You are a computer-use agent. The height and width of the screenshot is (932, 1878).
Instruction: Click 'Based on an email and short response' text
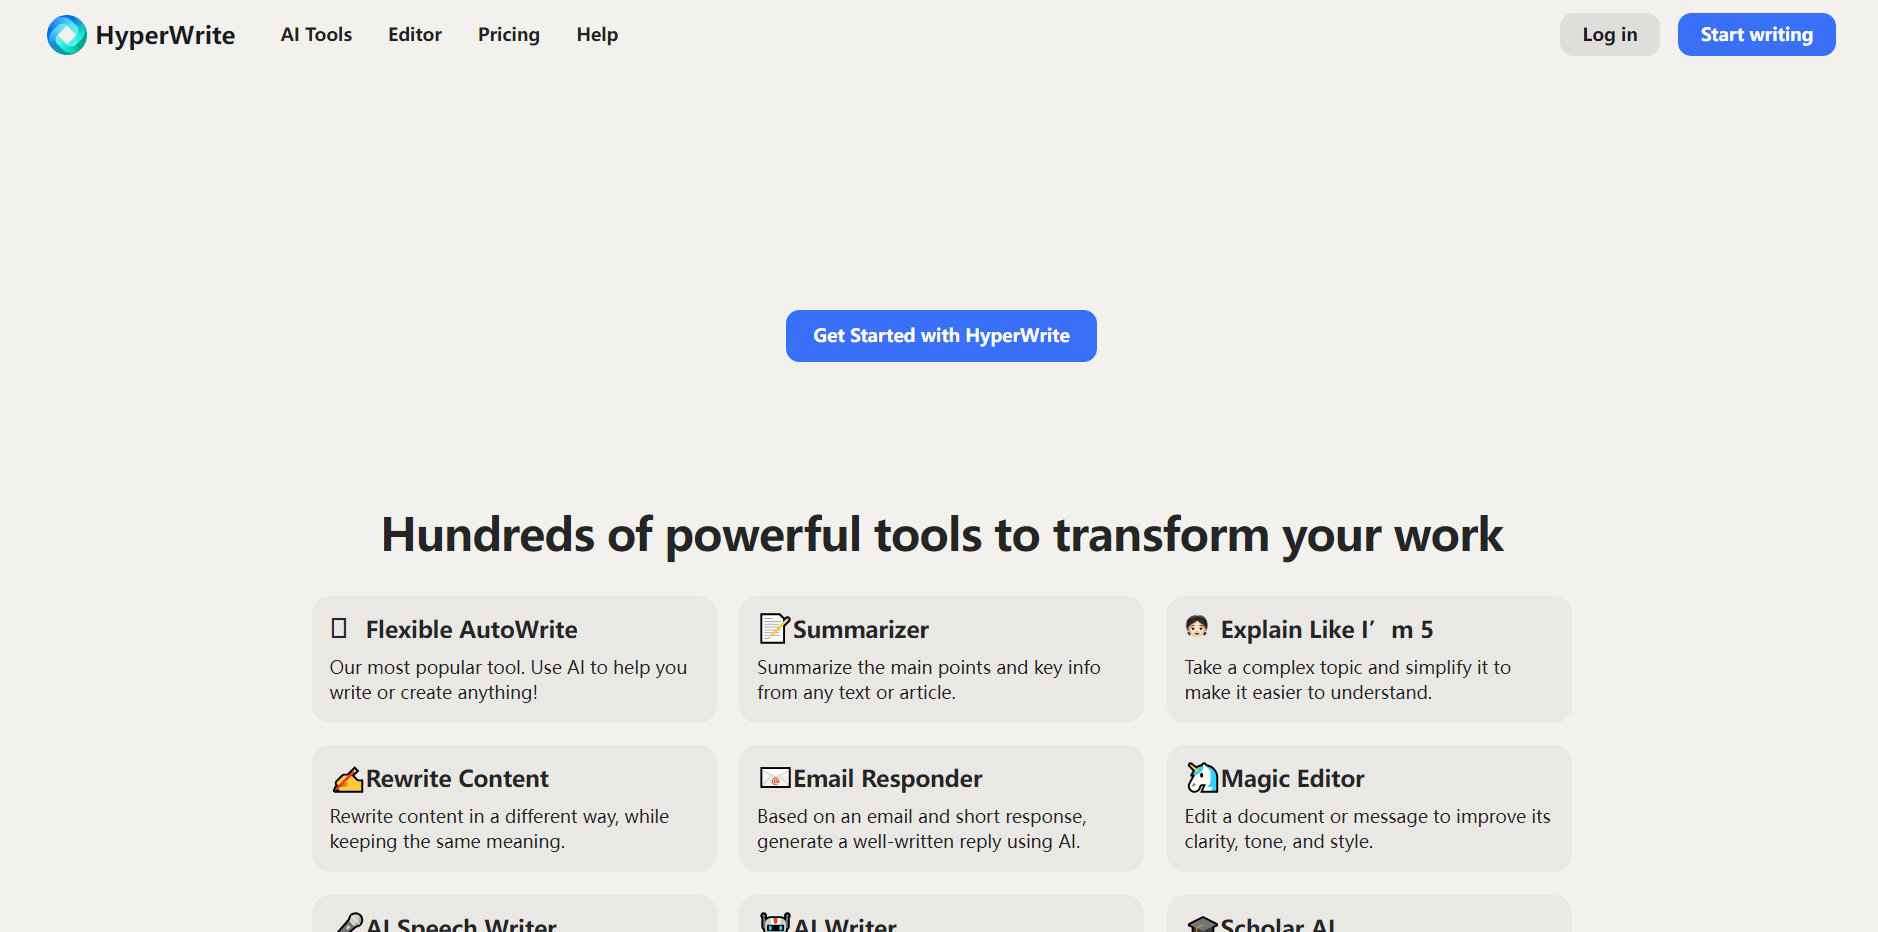[x=921, y=829]
